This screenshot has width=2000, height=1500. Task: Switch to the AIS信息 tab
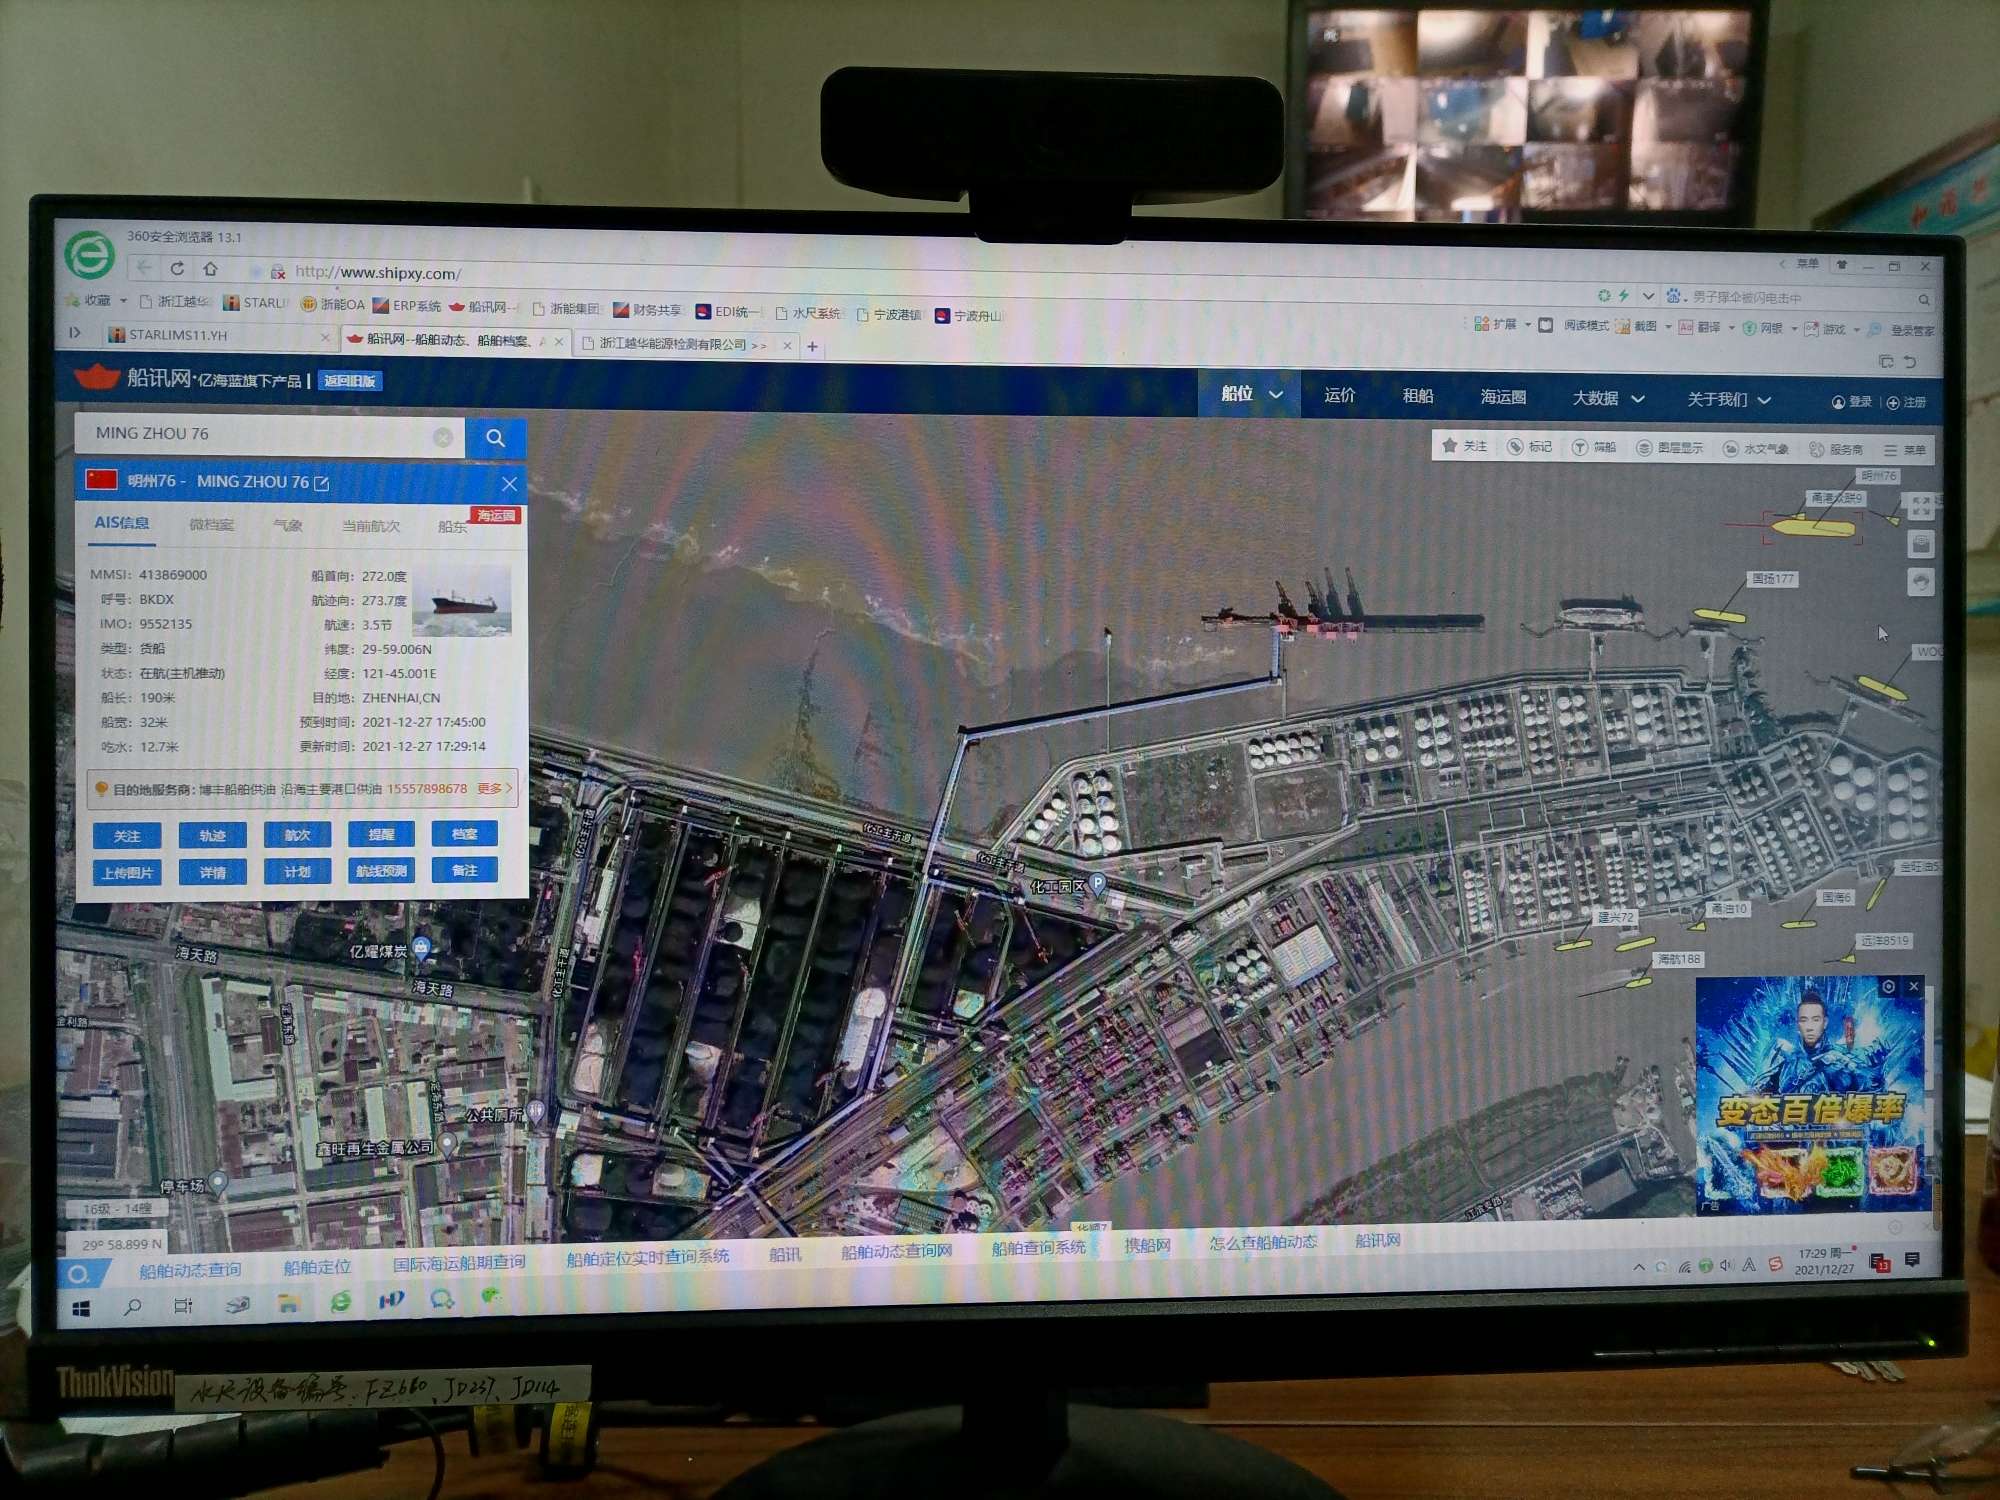pos(122,523)
